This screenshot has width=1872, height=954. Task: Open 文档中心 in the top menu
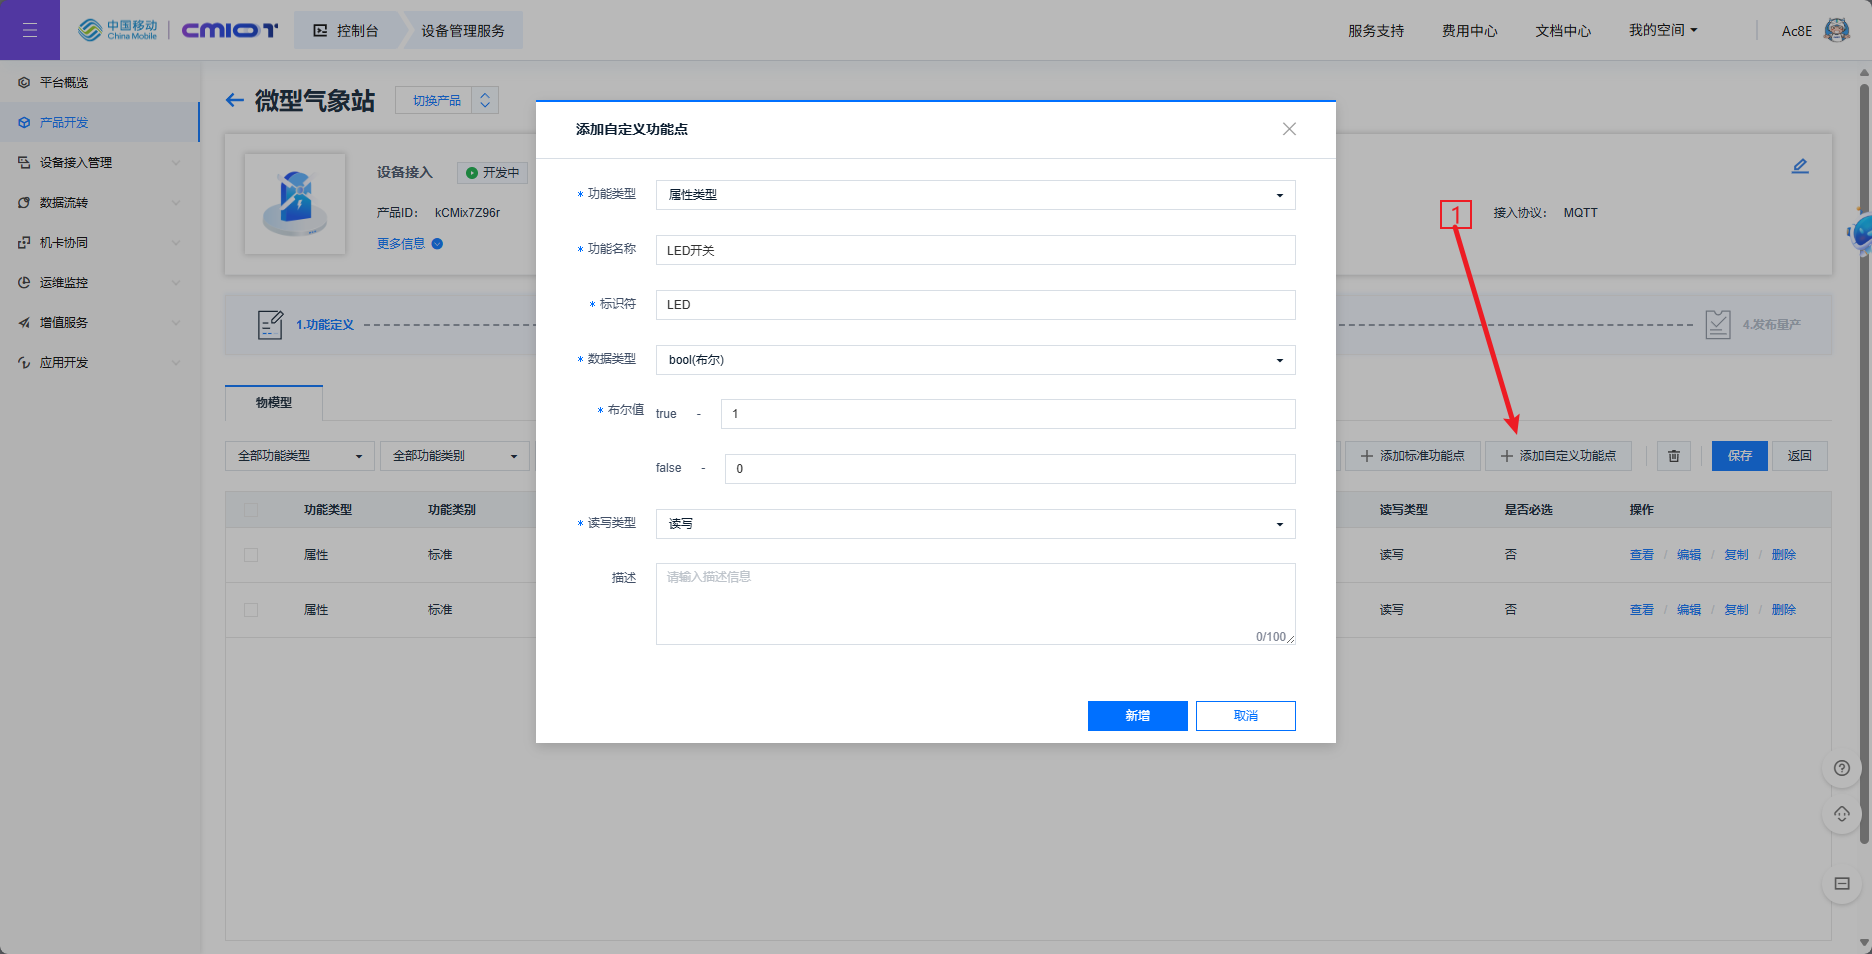(1563, 31)
